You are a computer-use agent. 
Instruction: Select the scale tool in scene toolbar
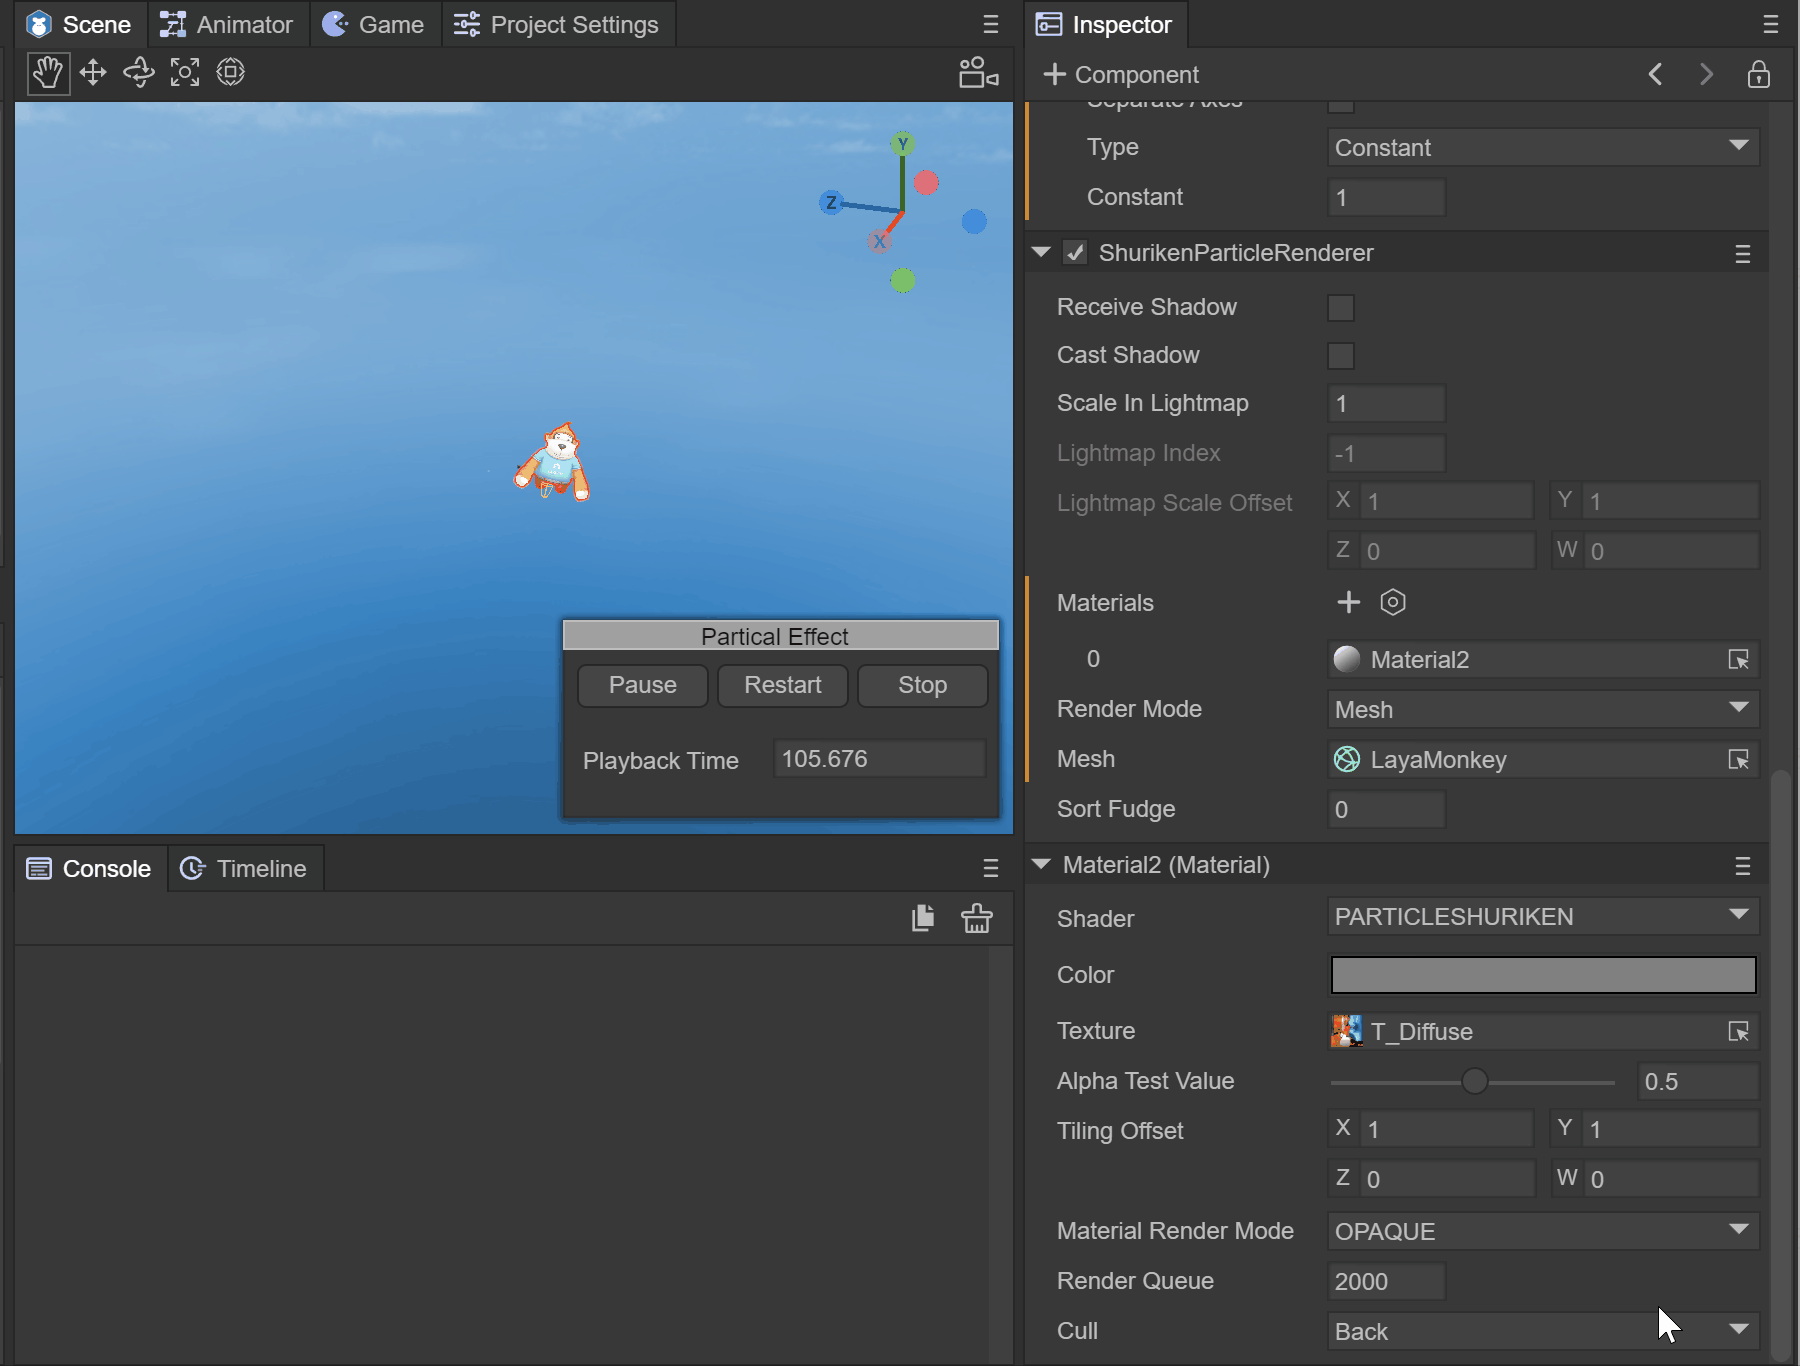point(185,73)
